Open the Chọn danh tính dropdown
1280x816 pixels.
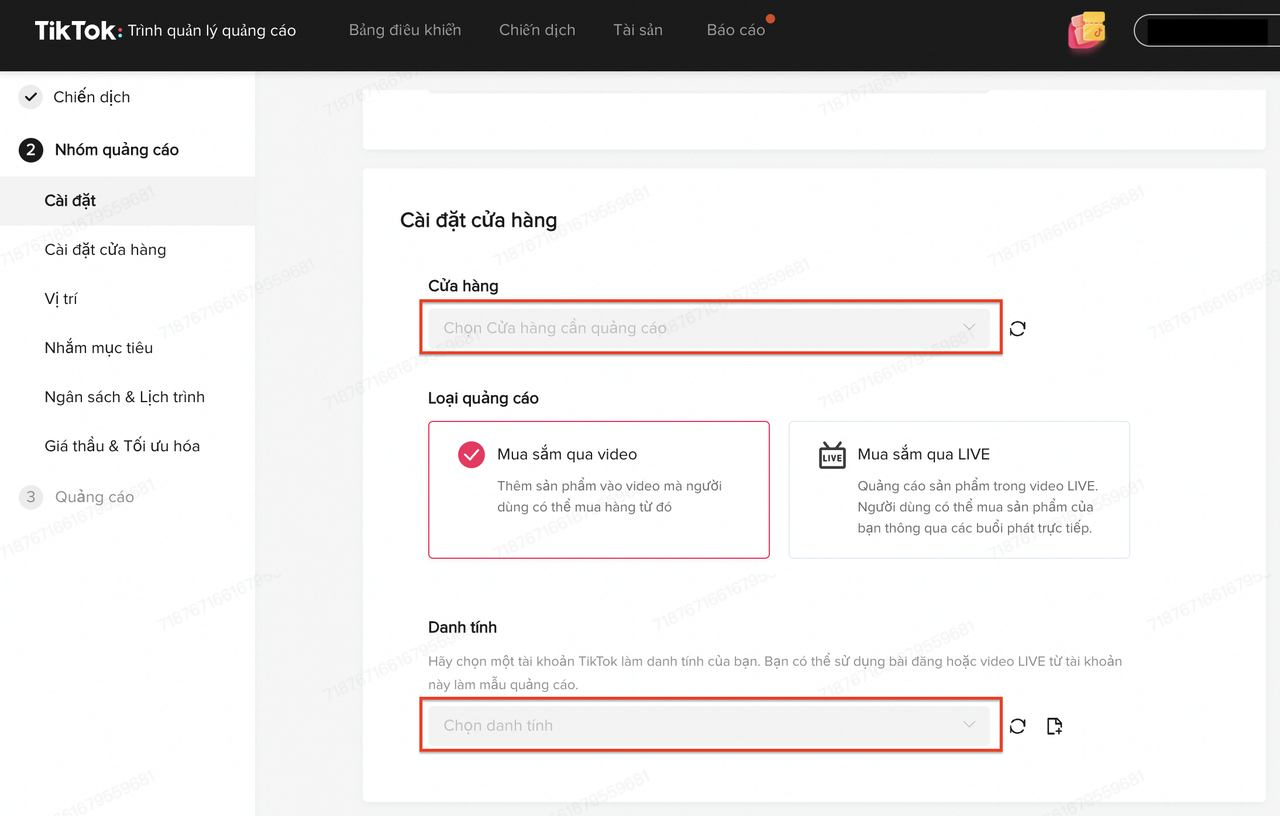click(709, 725)
